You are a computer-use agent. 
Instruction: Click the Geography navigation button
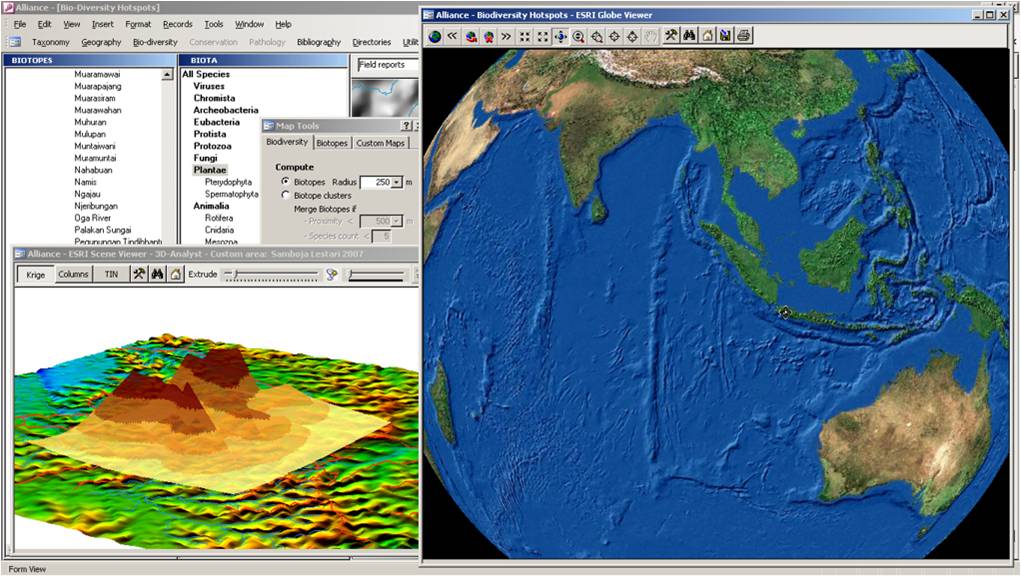tap(101, 42)
